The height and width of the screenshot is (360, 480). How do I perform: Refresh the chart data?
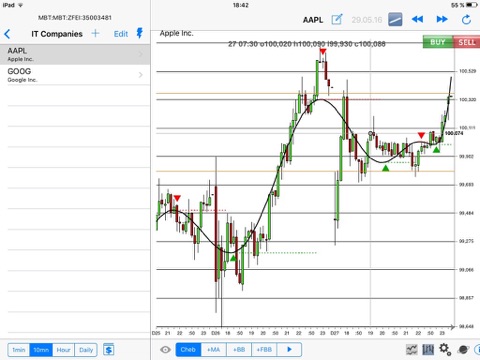pyautogui.click(x=466, y=19)
